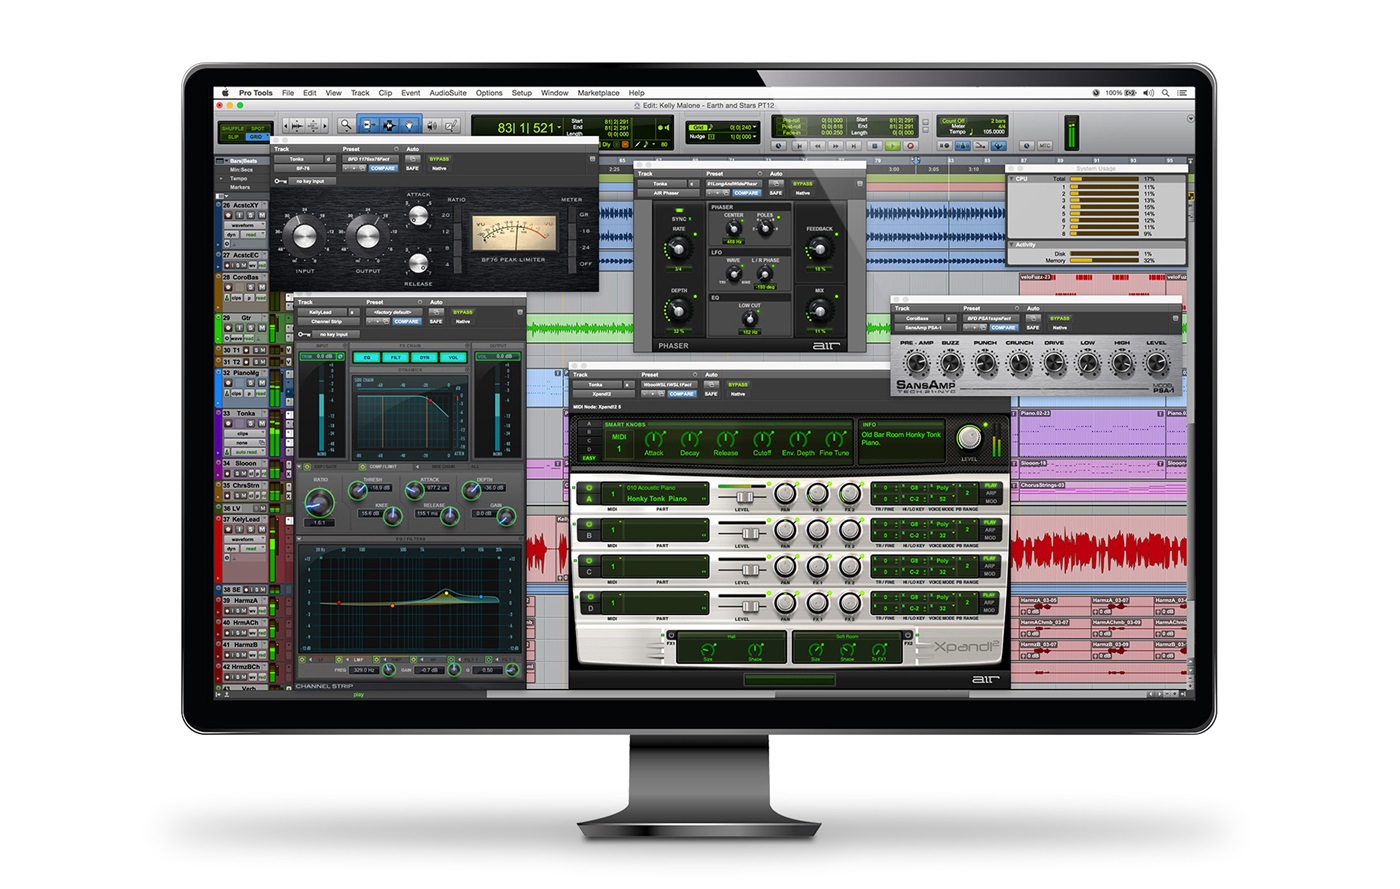This screenshot has height=889, width=1400.
Task: Open the waveform track view dropdown on AcstcXY
Action: coord(245,225)
